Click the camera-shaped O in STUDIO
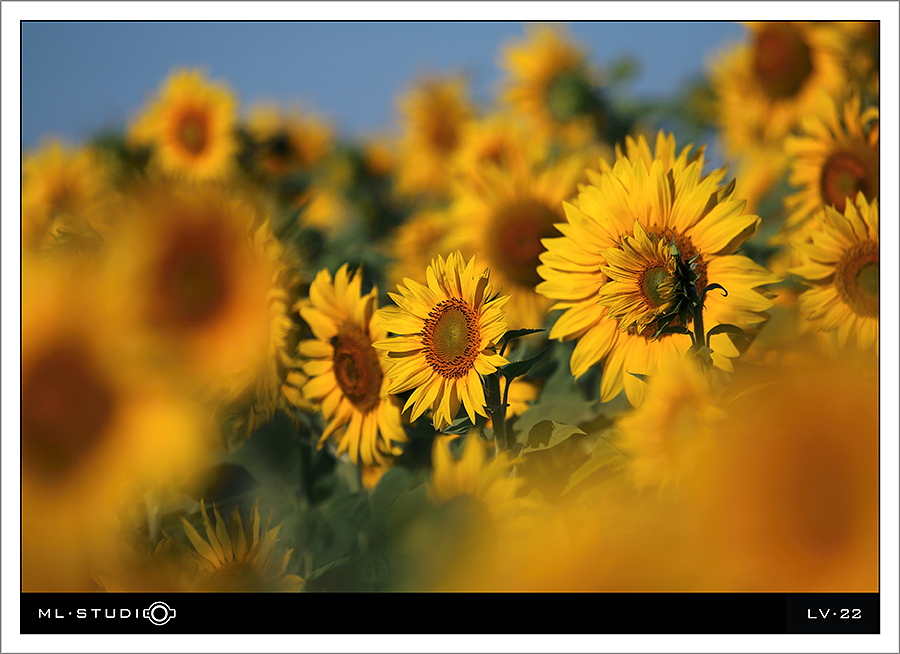Image resolution: width=900 pixels, height=654 pixels. [160, 613]
